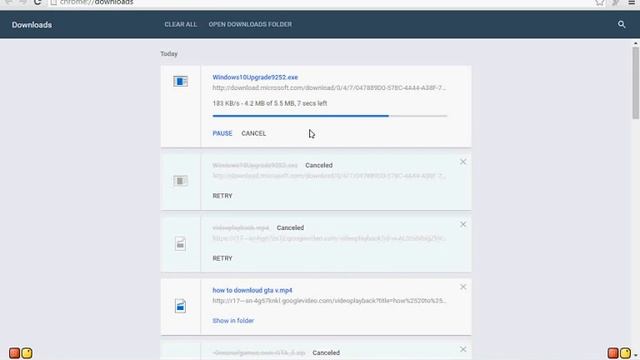
Task: Click the exe file icon of active download
Action: (x=180, y=81)
